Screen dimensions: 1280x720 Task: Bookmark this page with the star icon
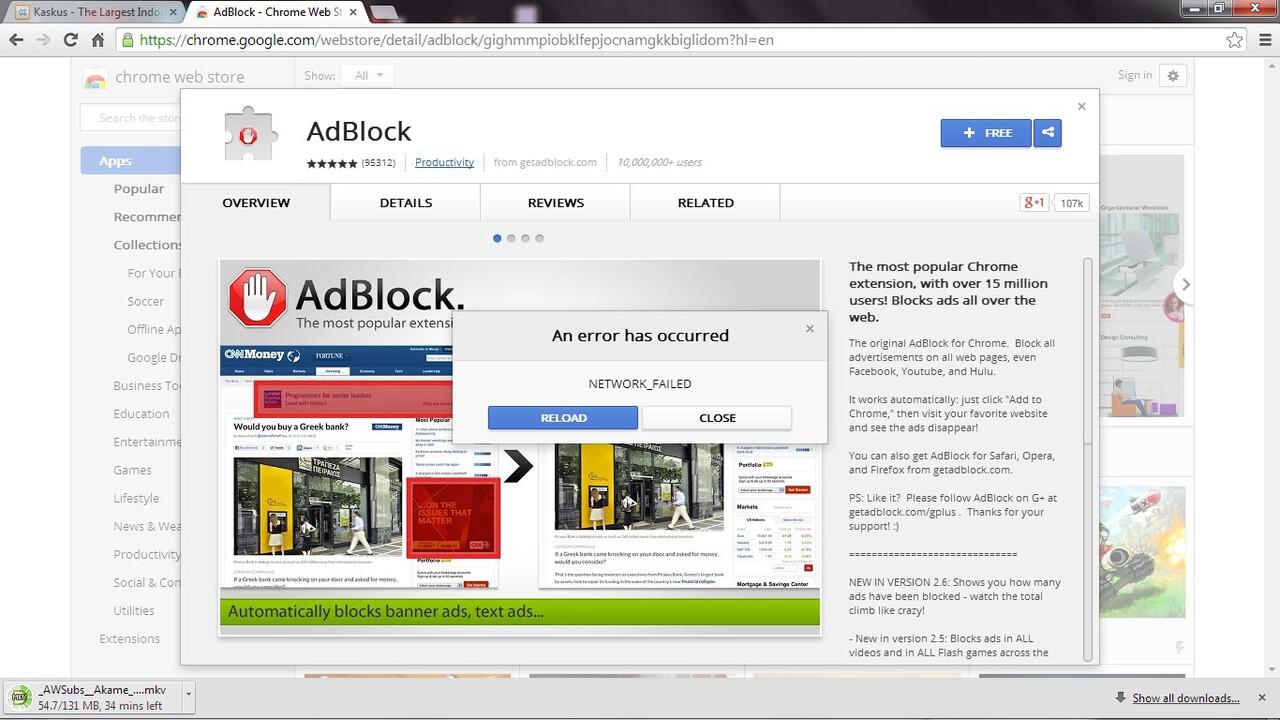pyautogui.click(x=1235, y=40)
